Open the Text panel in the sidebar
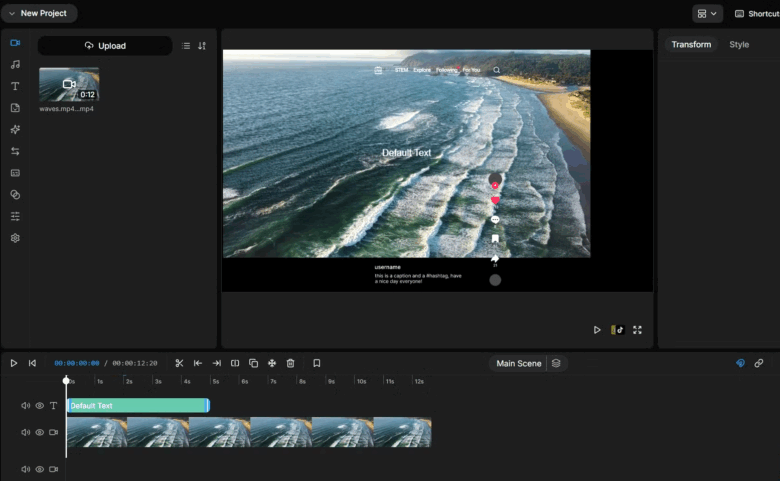This screenshot has height=481, width=780. tap(15, 86)
